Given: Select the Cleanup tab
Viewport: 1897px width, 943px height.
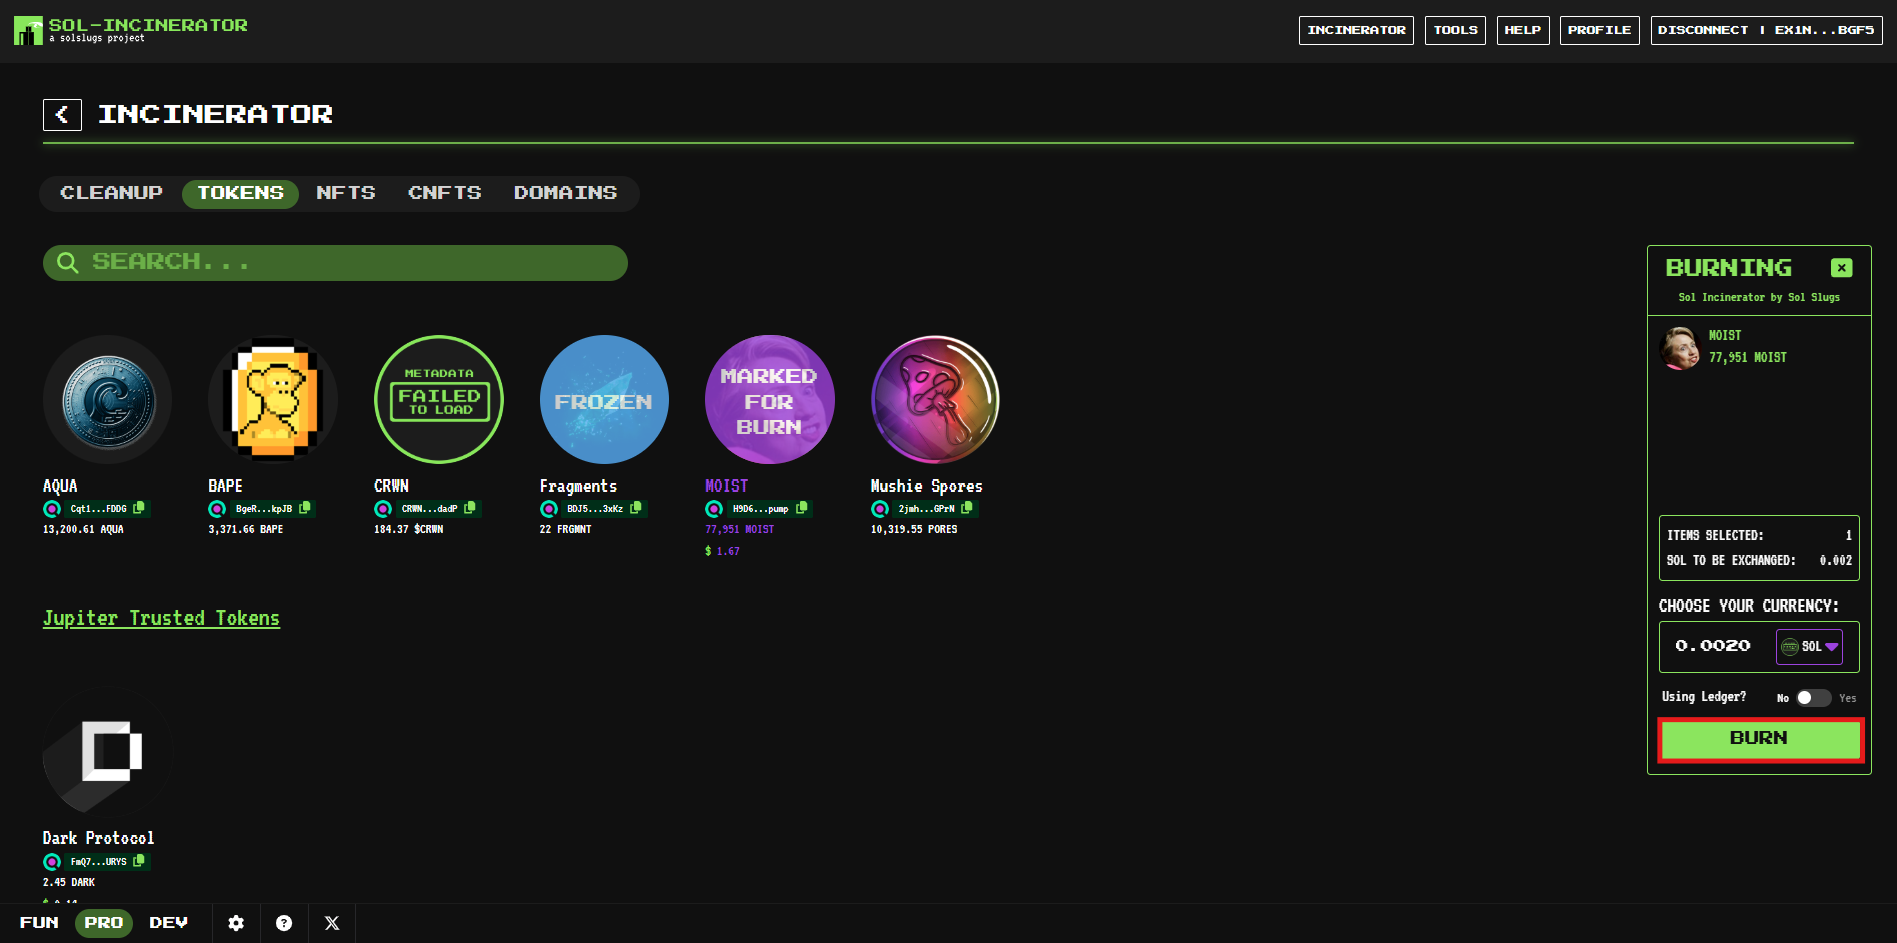Looking at the screenshot, I should (111, 193).
